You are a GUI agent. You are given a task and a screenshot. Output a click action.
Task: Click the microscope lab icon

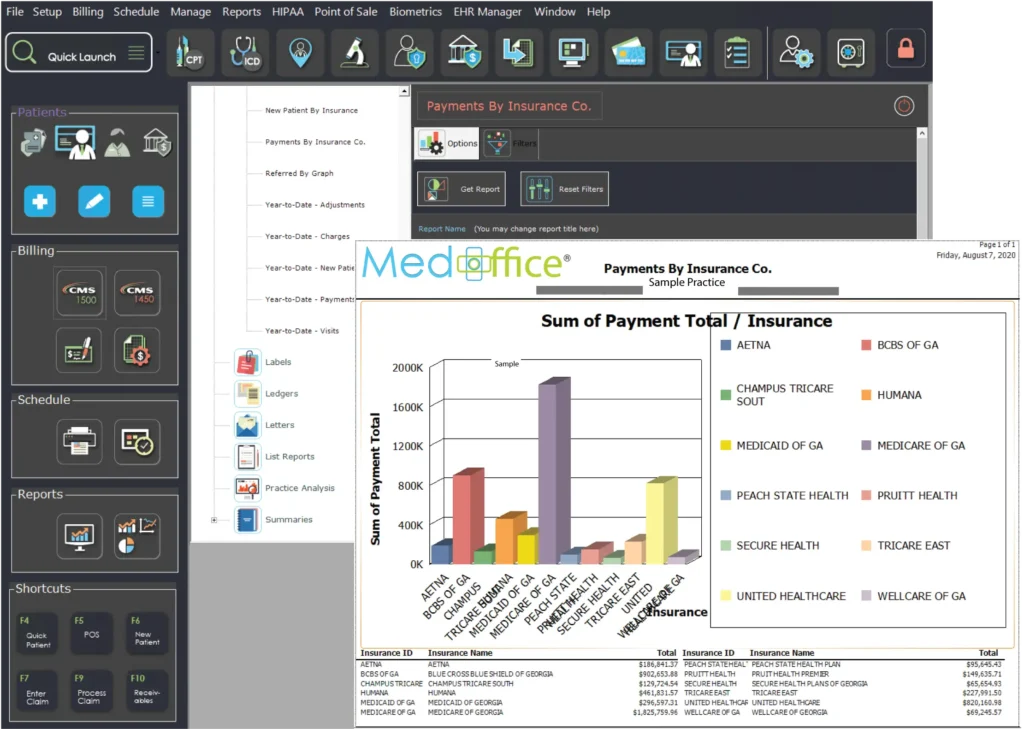click(x=354, y=53)
